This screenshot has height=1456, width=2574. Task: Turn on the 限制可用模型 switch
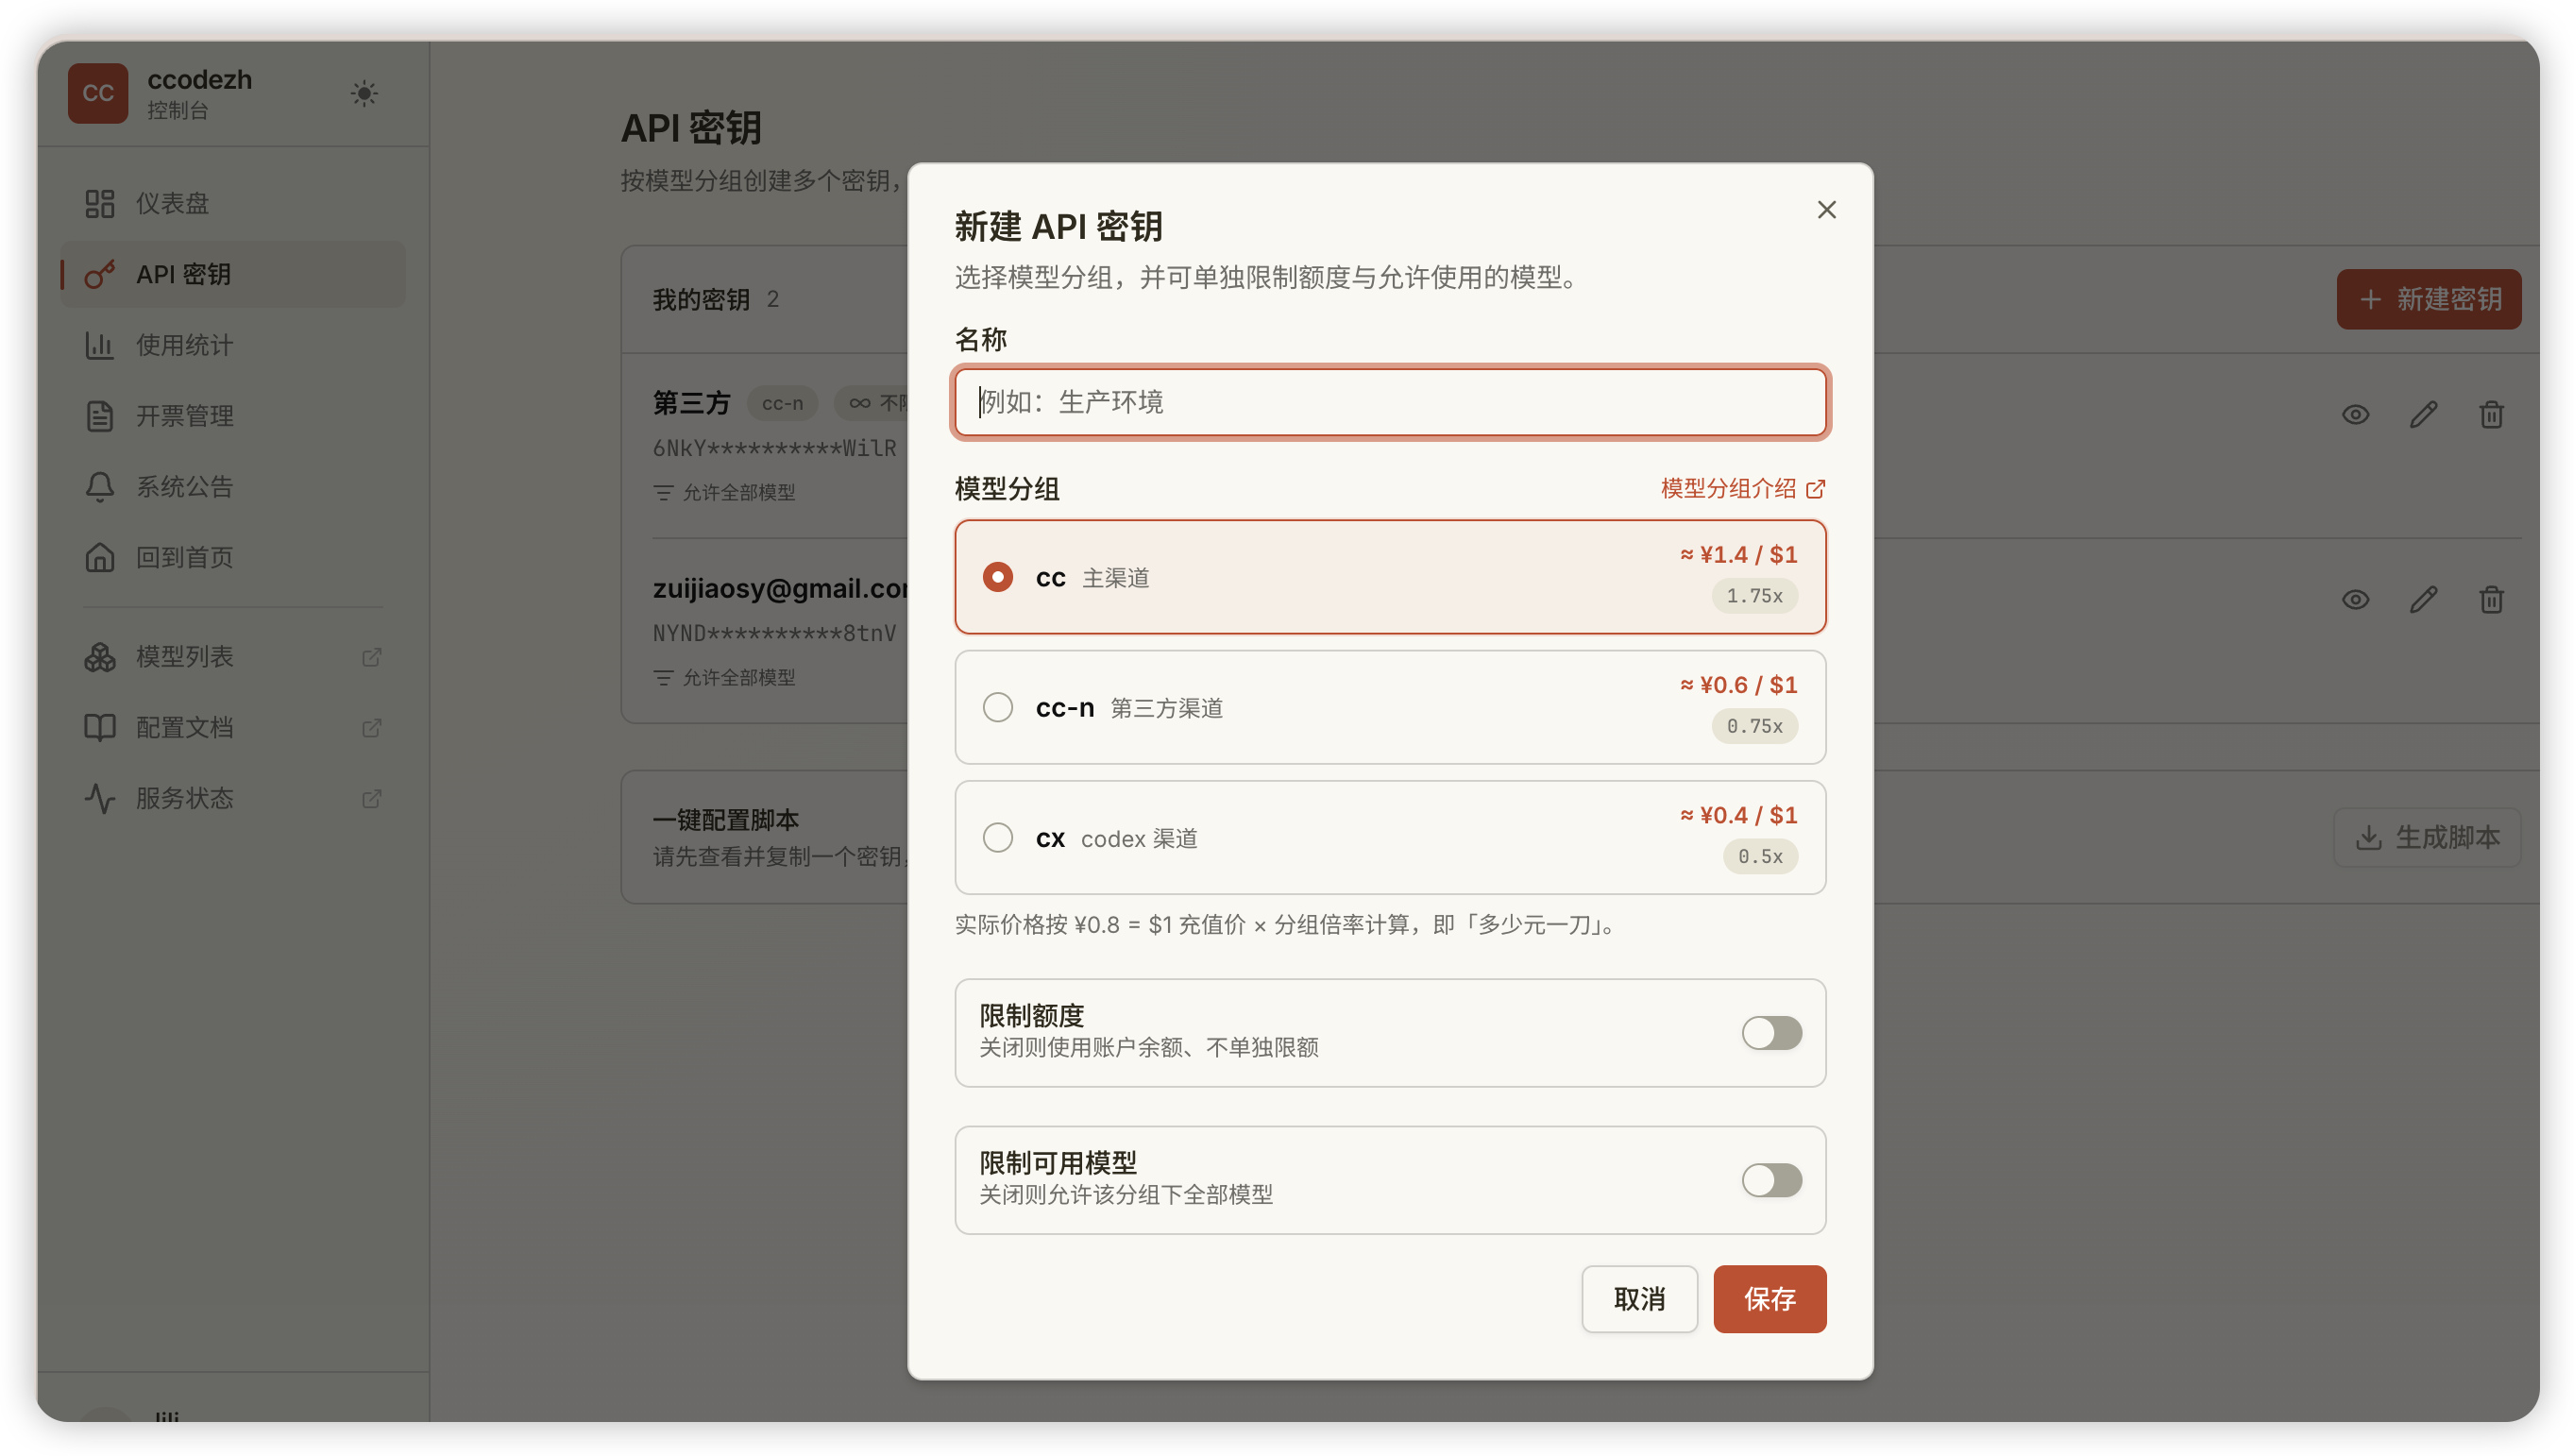click(x=1771, y=1179)
